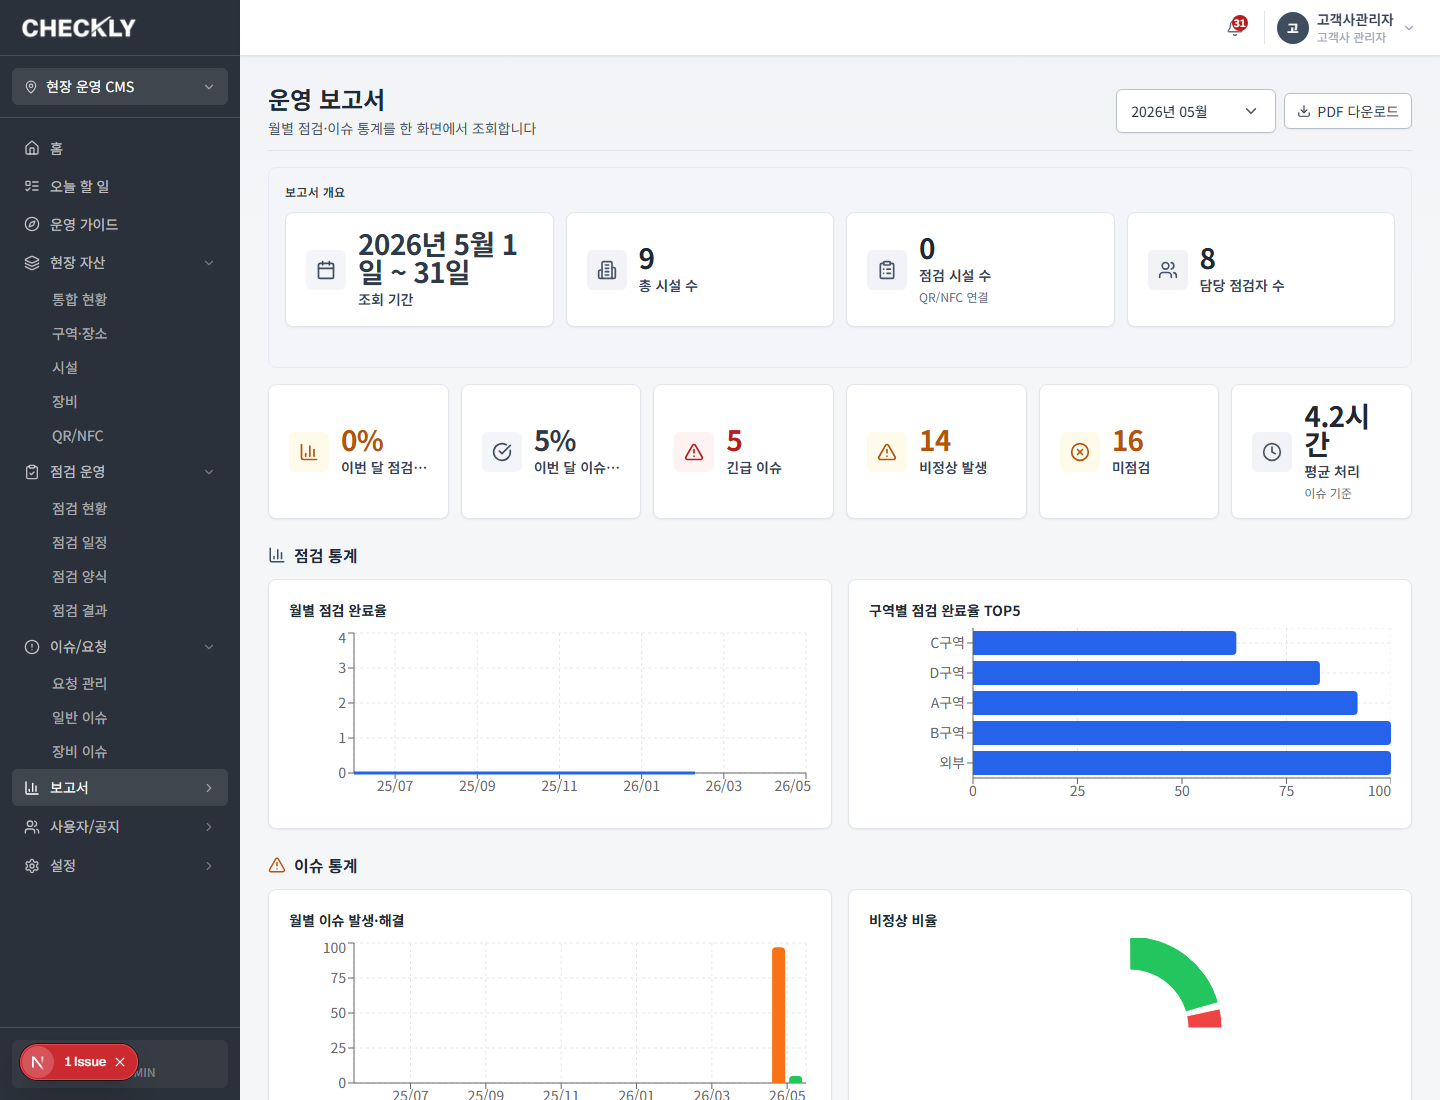Click the CHECKLY logo
1440x1100 pixels.
pos(78,28)
